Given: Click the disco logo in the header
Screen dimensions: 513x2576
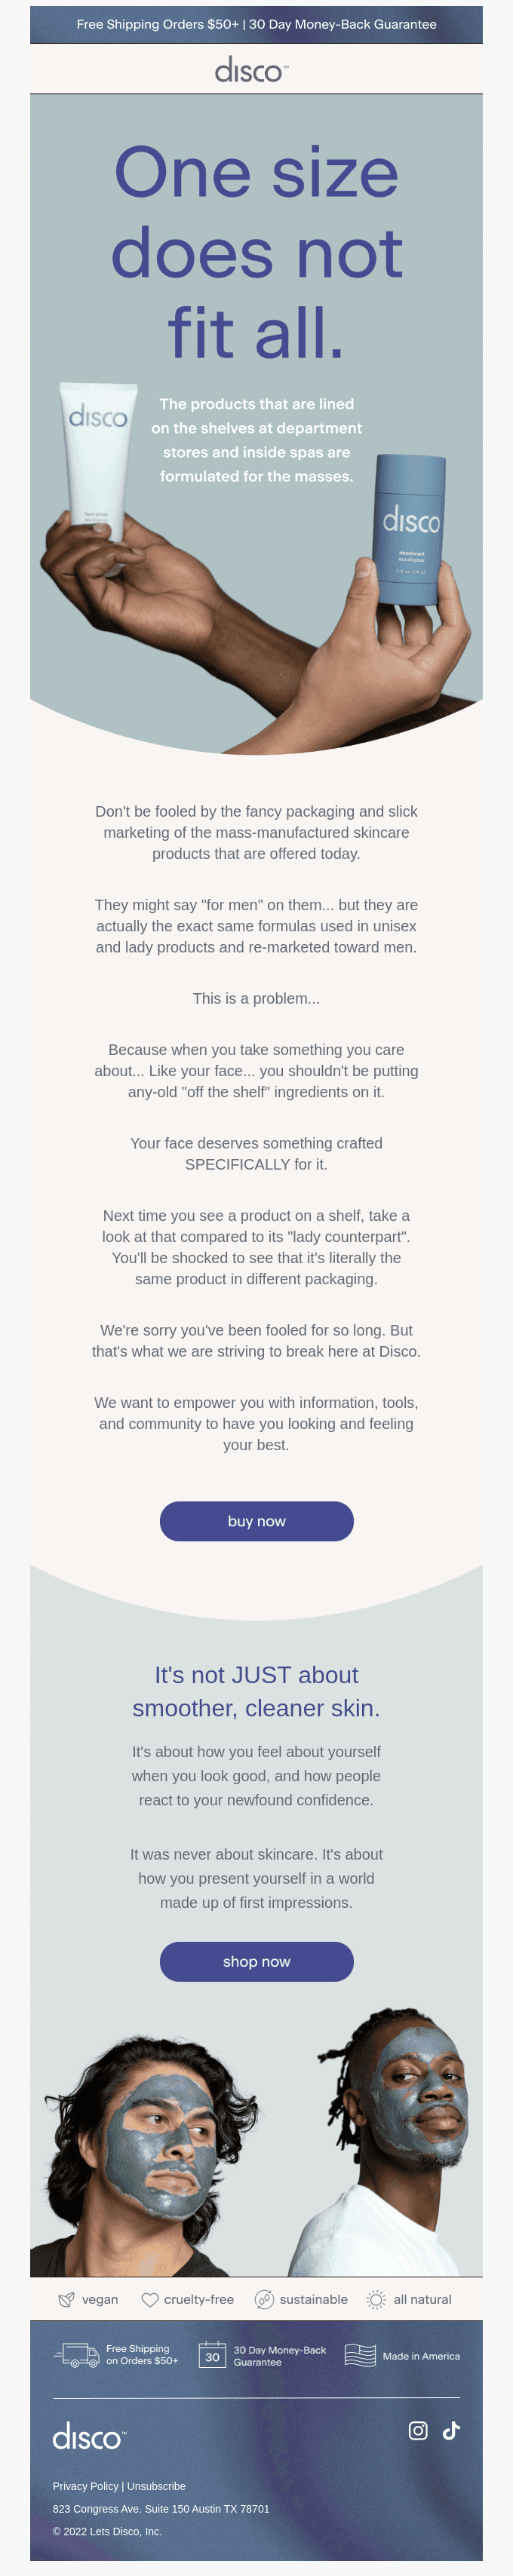Looking at the screenshot, I should [252, 70].
